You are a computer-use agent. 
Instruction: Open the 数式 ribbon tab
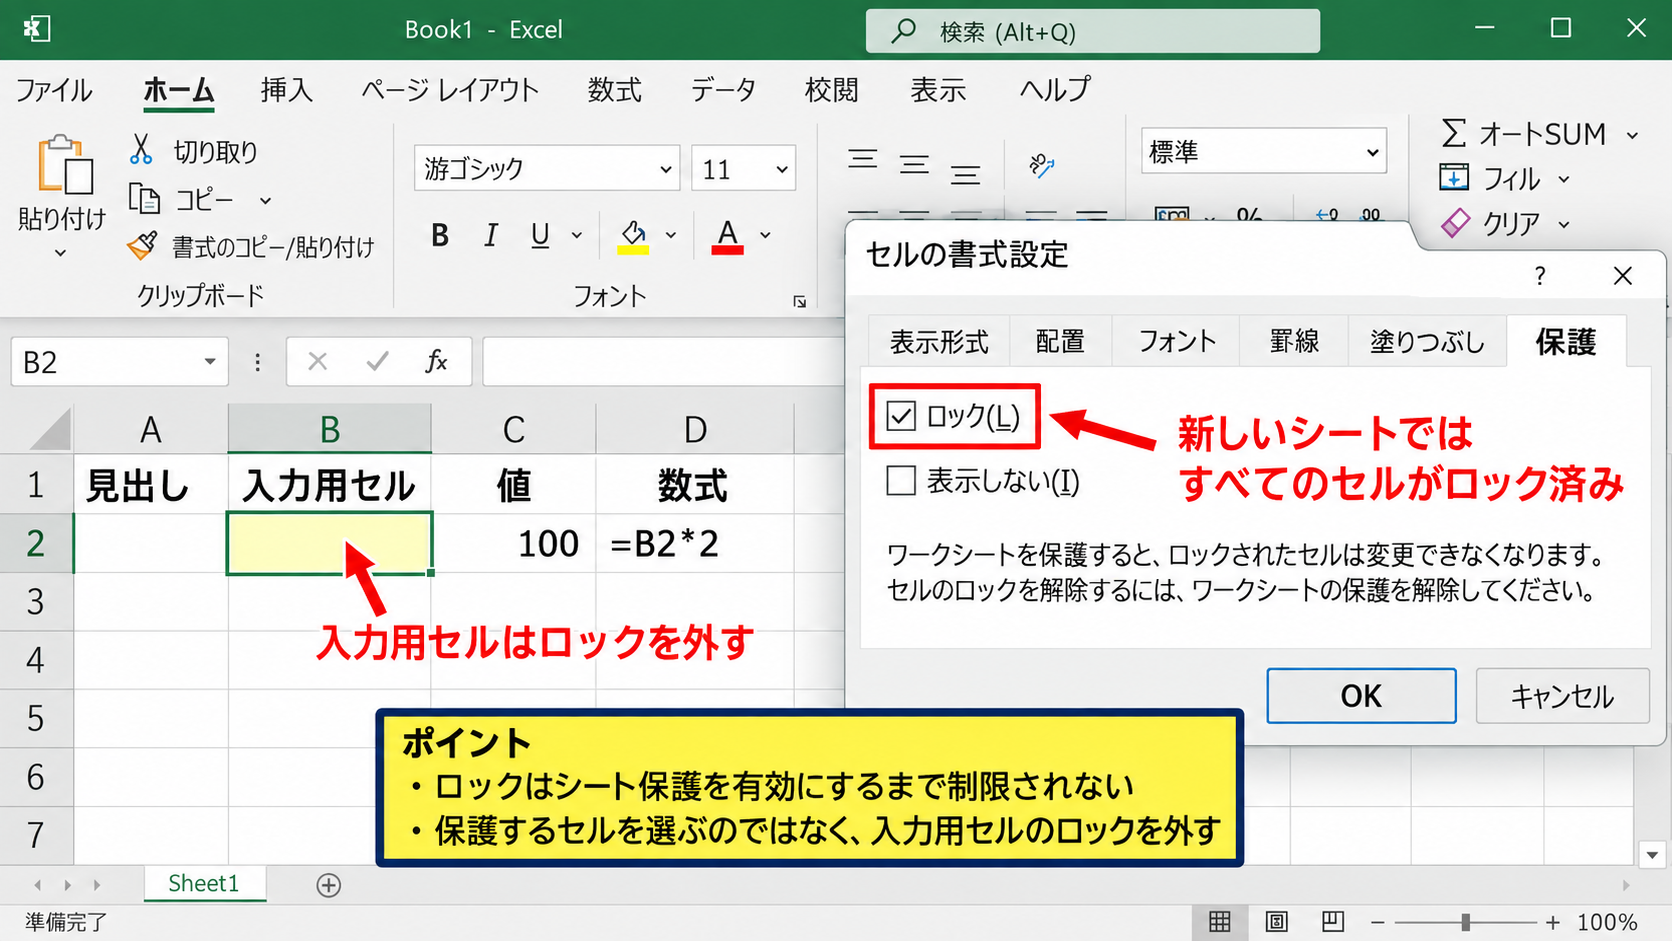coord(614,90)
